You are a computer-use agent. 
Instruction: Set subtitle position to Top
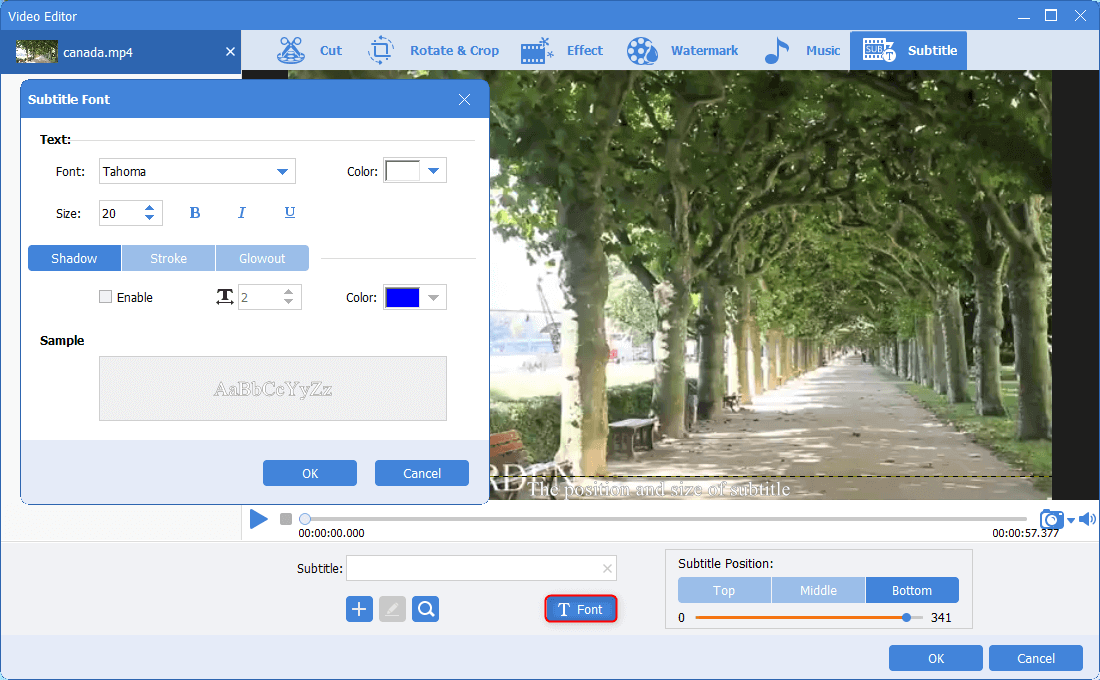click(724, 590)
